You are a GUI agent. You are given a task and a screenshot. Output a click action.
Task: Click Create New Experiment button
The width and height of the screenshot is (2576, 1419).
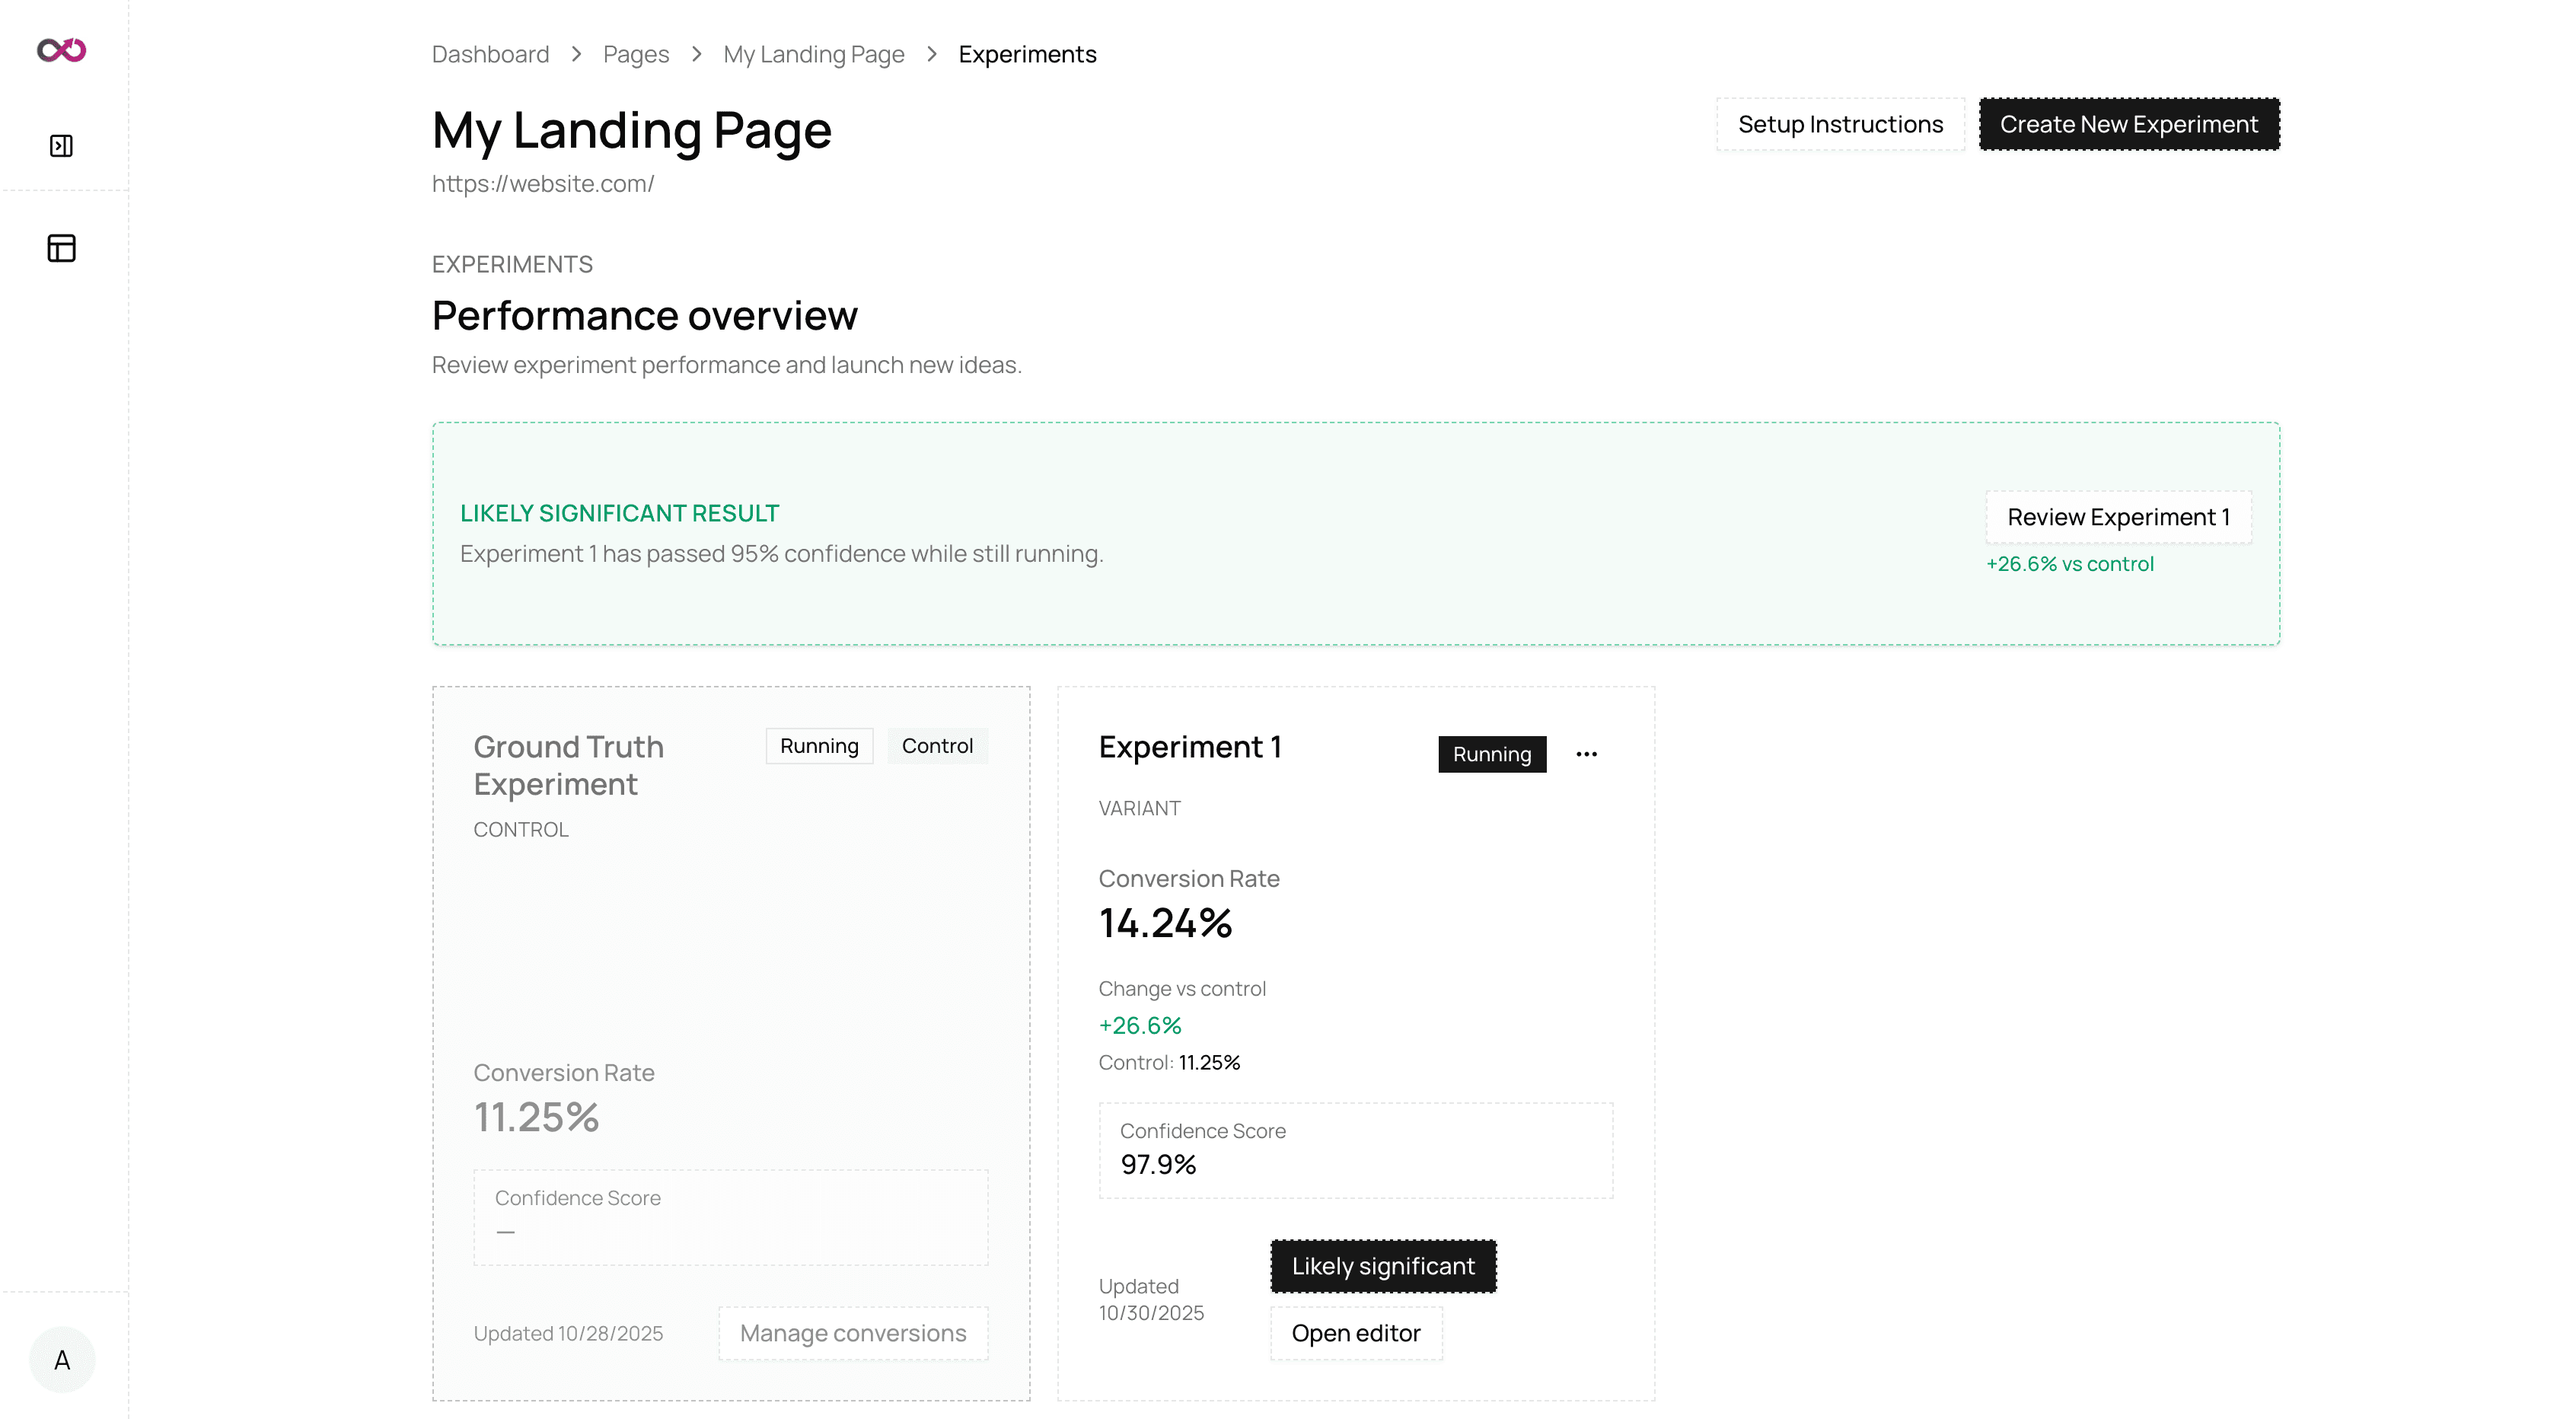coord(2128,124)
